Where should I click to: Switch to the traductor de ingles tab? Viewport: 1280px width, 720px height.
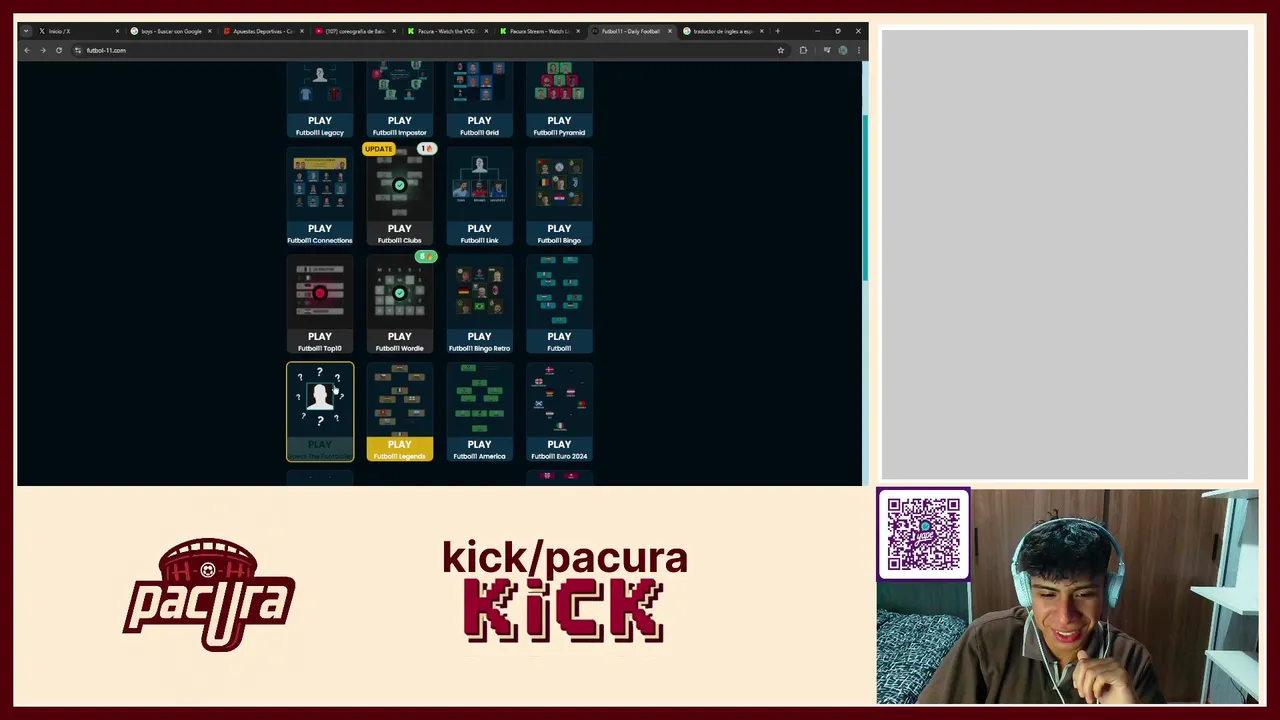723,31
